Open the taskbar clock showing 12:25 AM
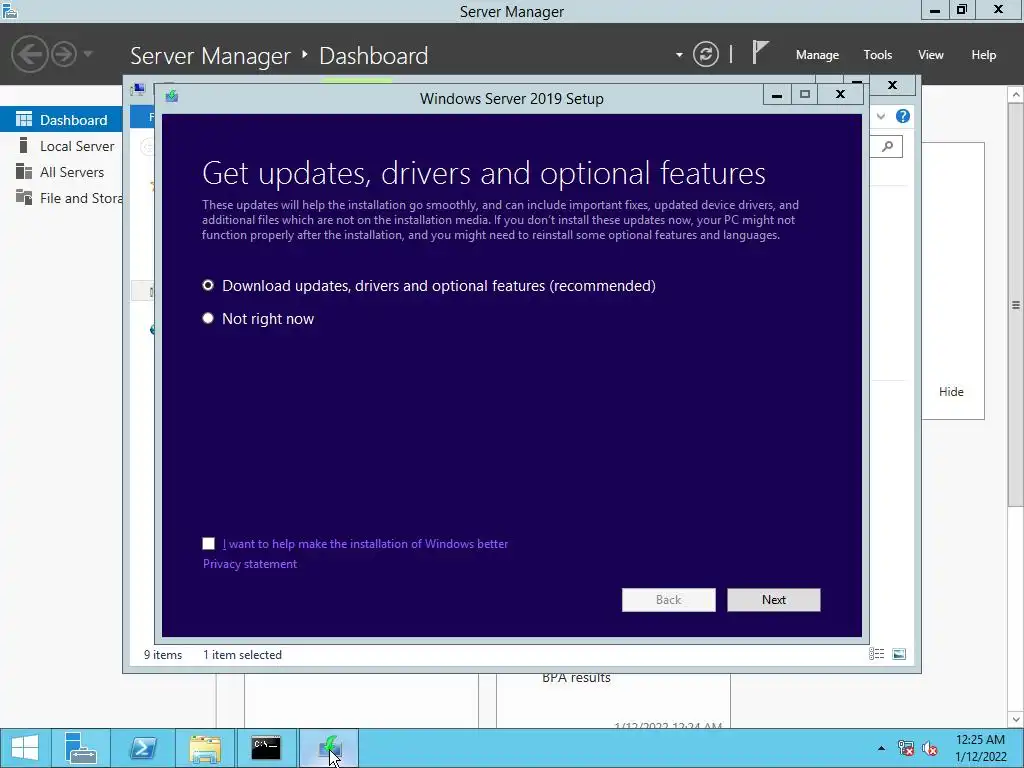Viewport: 1024px width, 768px height. [x=980, y=748]
